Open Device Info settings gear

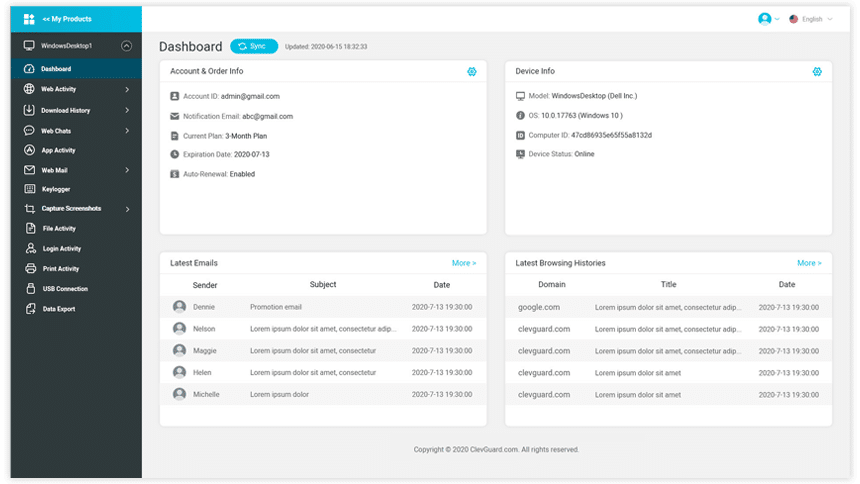coord(817,71)
